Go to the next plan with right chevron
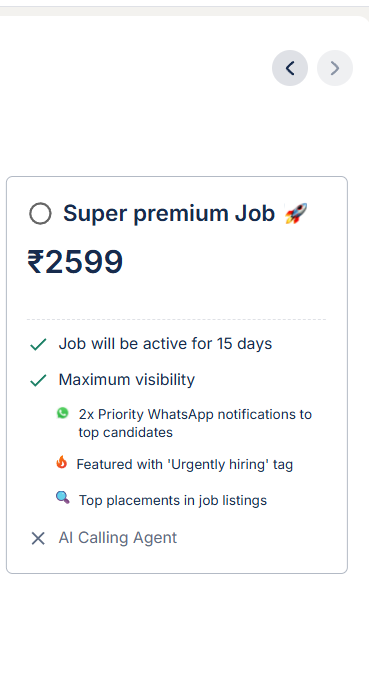Screen dimensions: 369x676 335,68
